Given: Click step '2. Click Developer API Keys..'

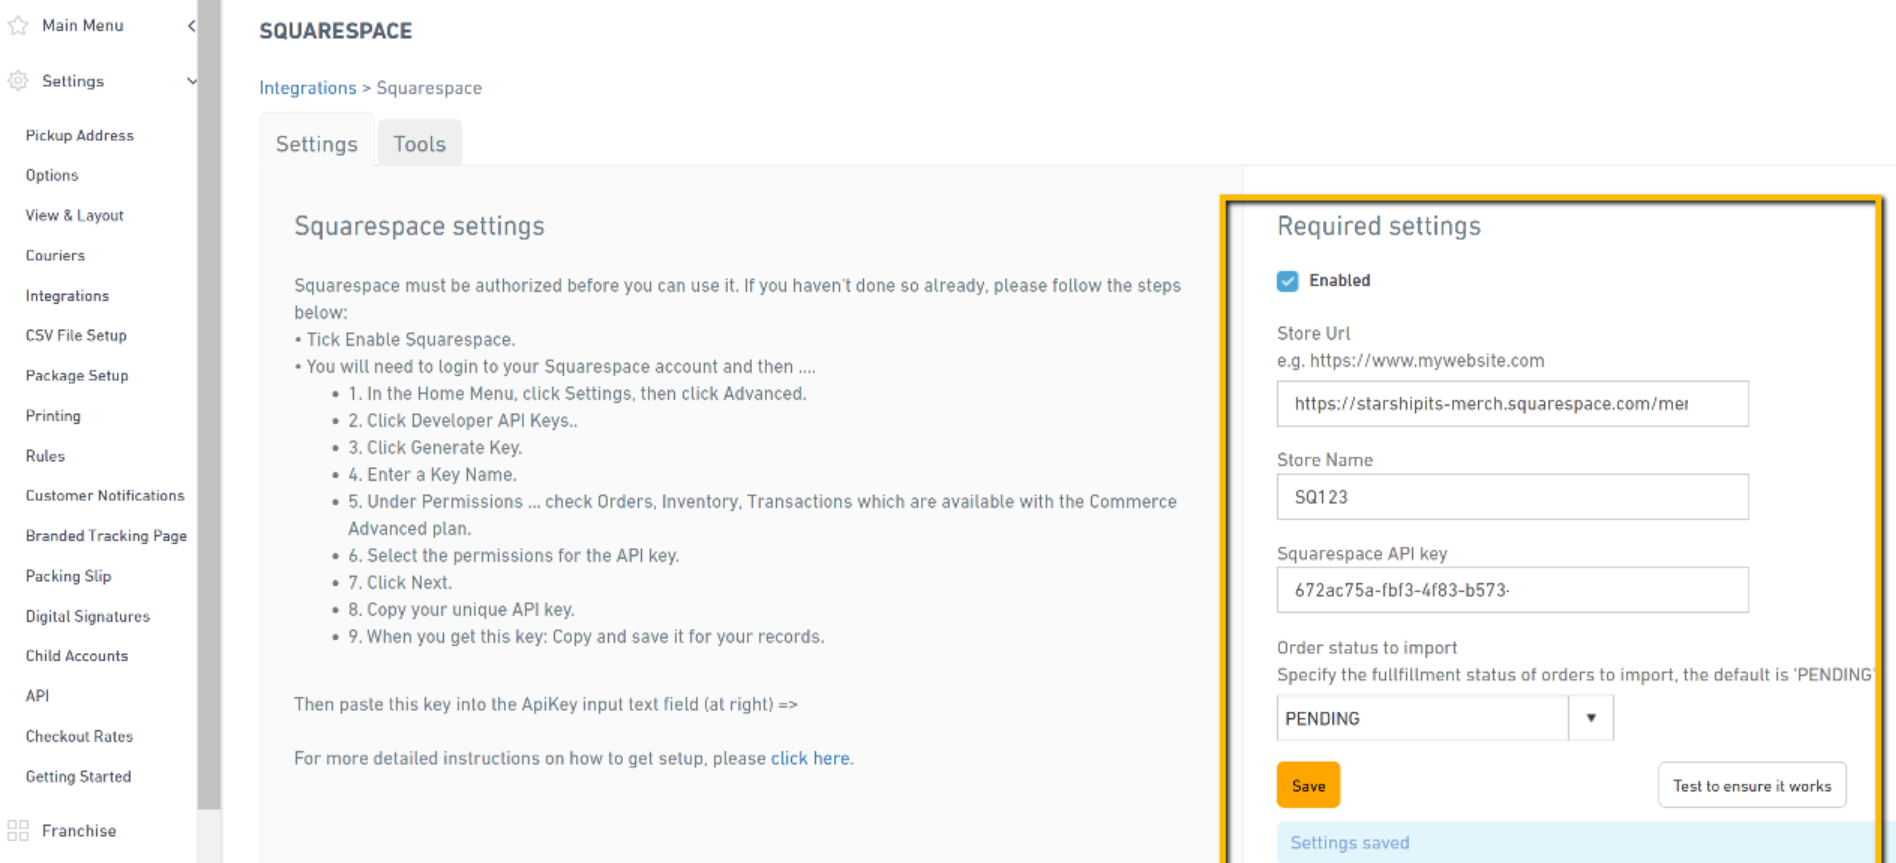Looking at the screenshot, I should coord(463,421).
